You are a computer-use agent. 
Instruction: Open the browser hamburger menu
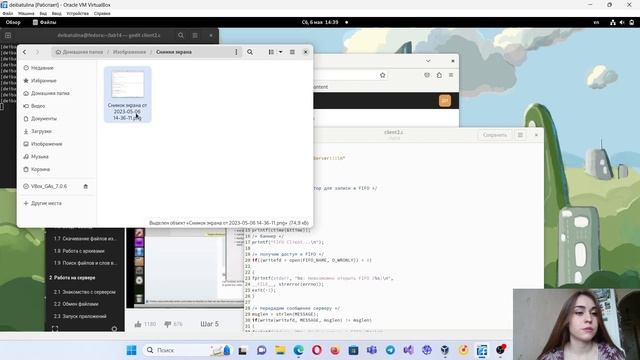(x=451, y=75)
